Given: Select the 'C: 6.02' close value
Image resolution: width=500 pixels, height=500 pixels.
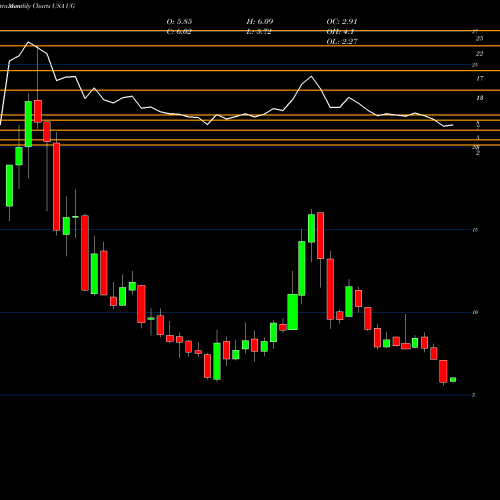Looking at the screenshot, I should [179, 32].
